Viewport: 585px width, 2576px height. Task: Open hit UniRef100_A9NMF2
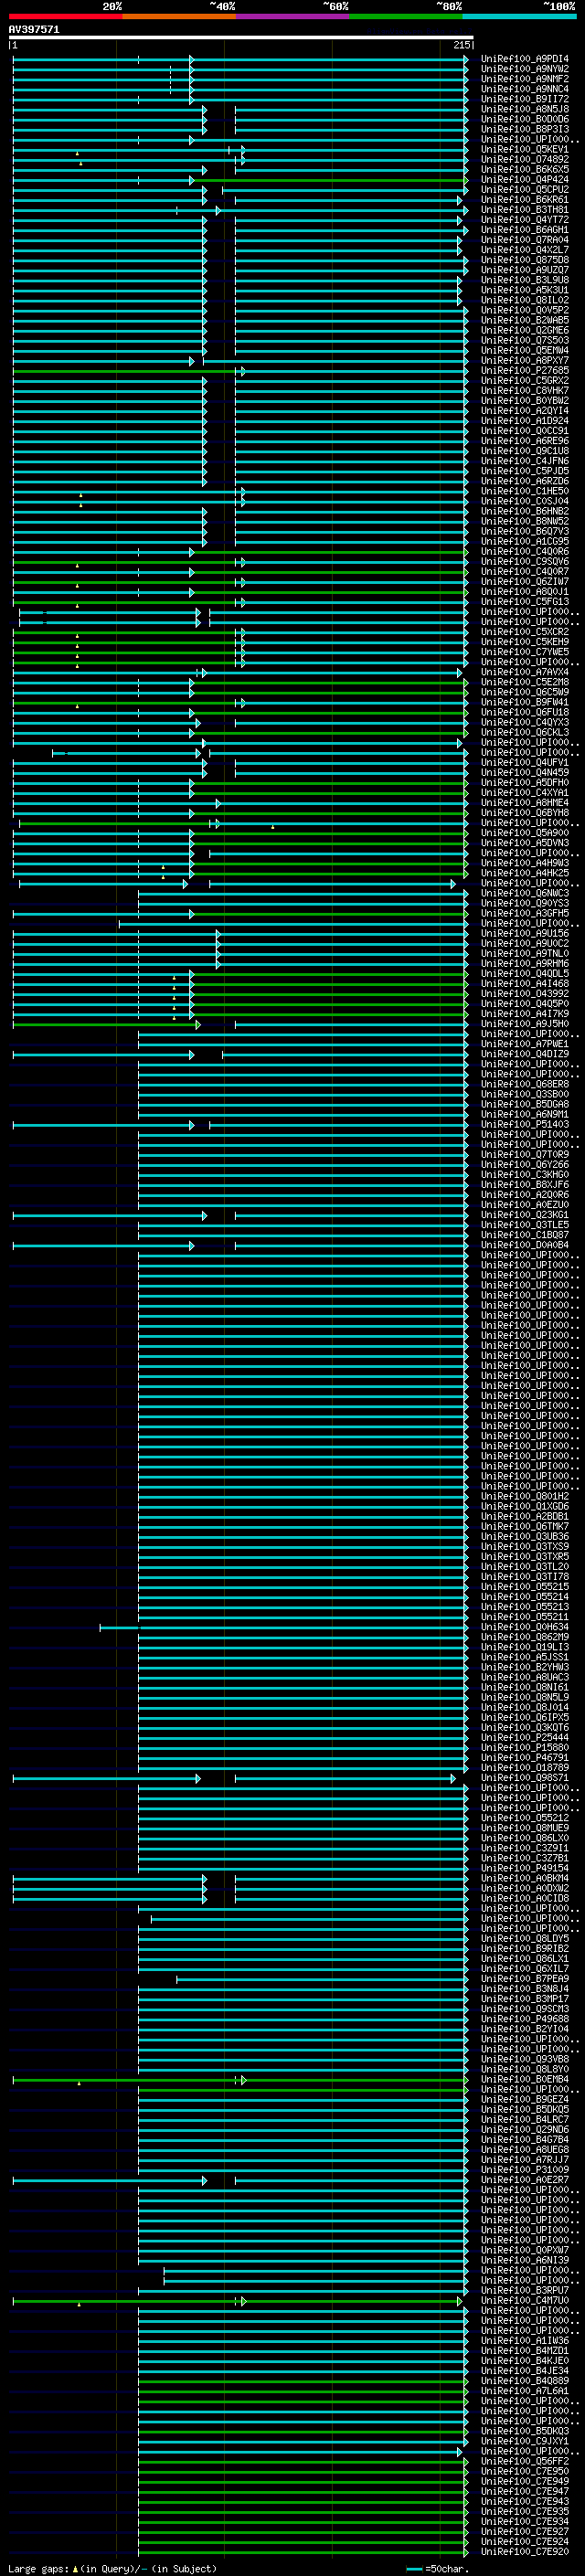pos(524,79)
